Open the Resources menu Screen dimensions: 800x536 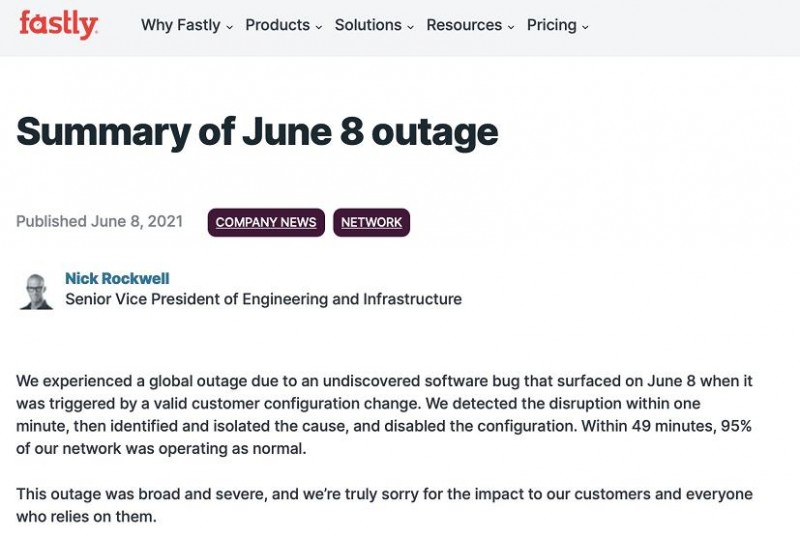(470, 25)
